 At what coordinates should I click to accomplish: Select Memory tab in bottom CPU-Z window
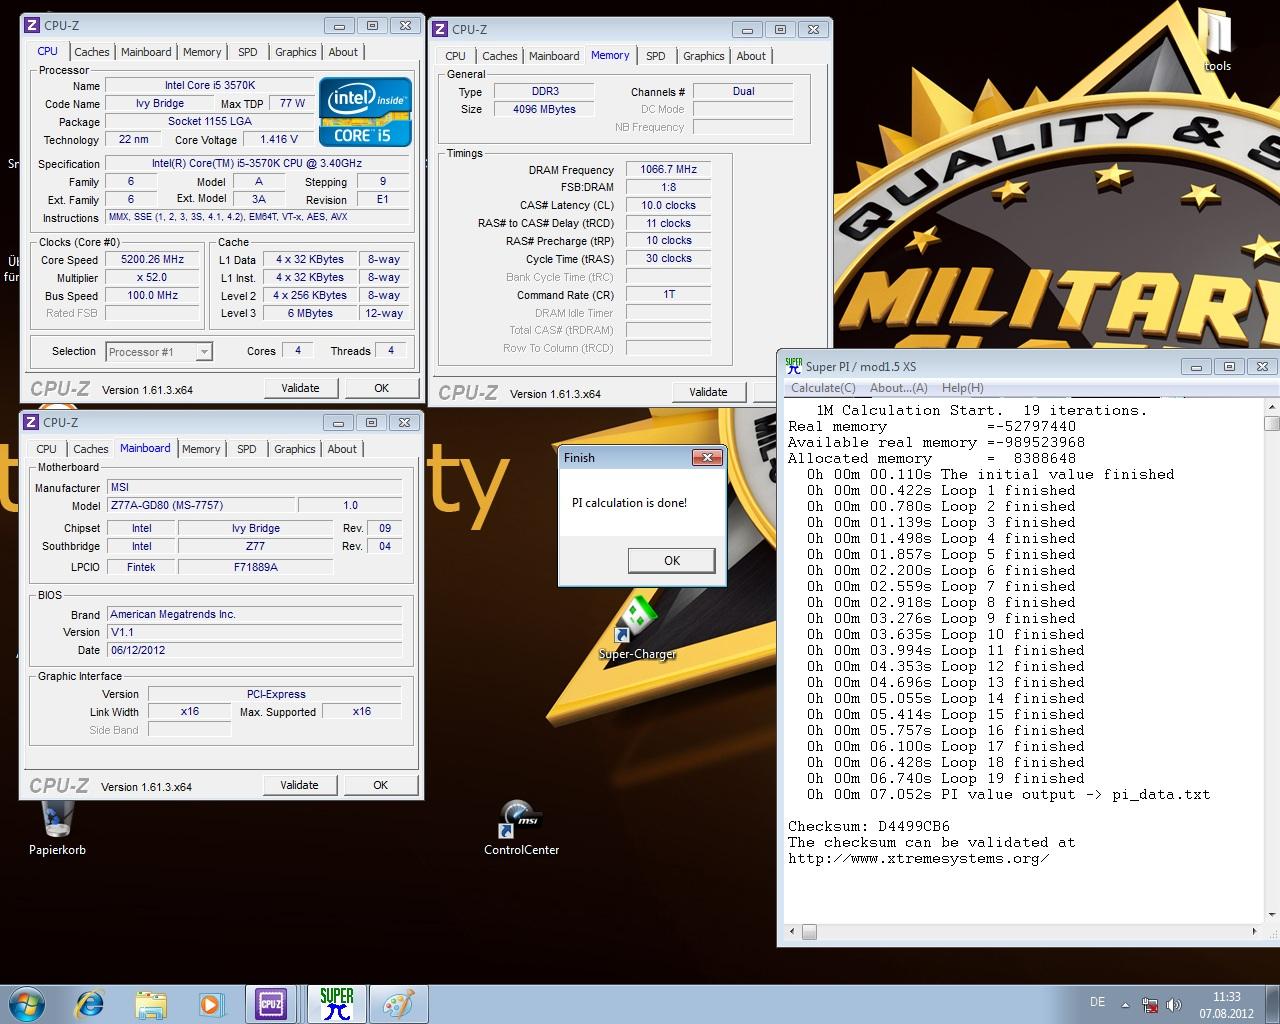click(201, 449)
